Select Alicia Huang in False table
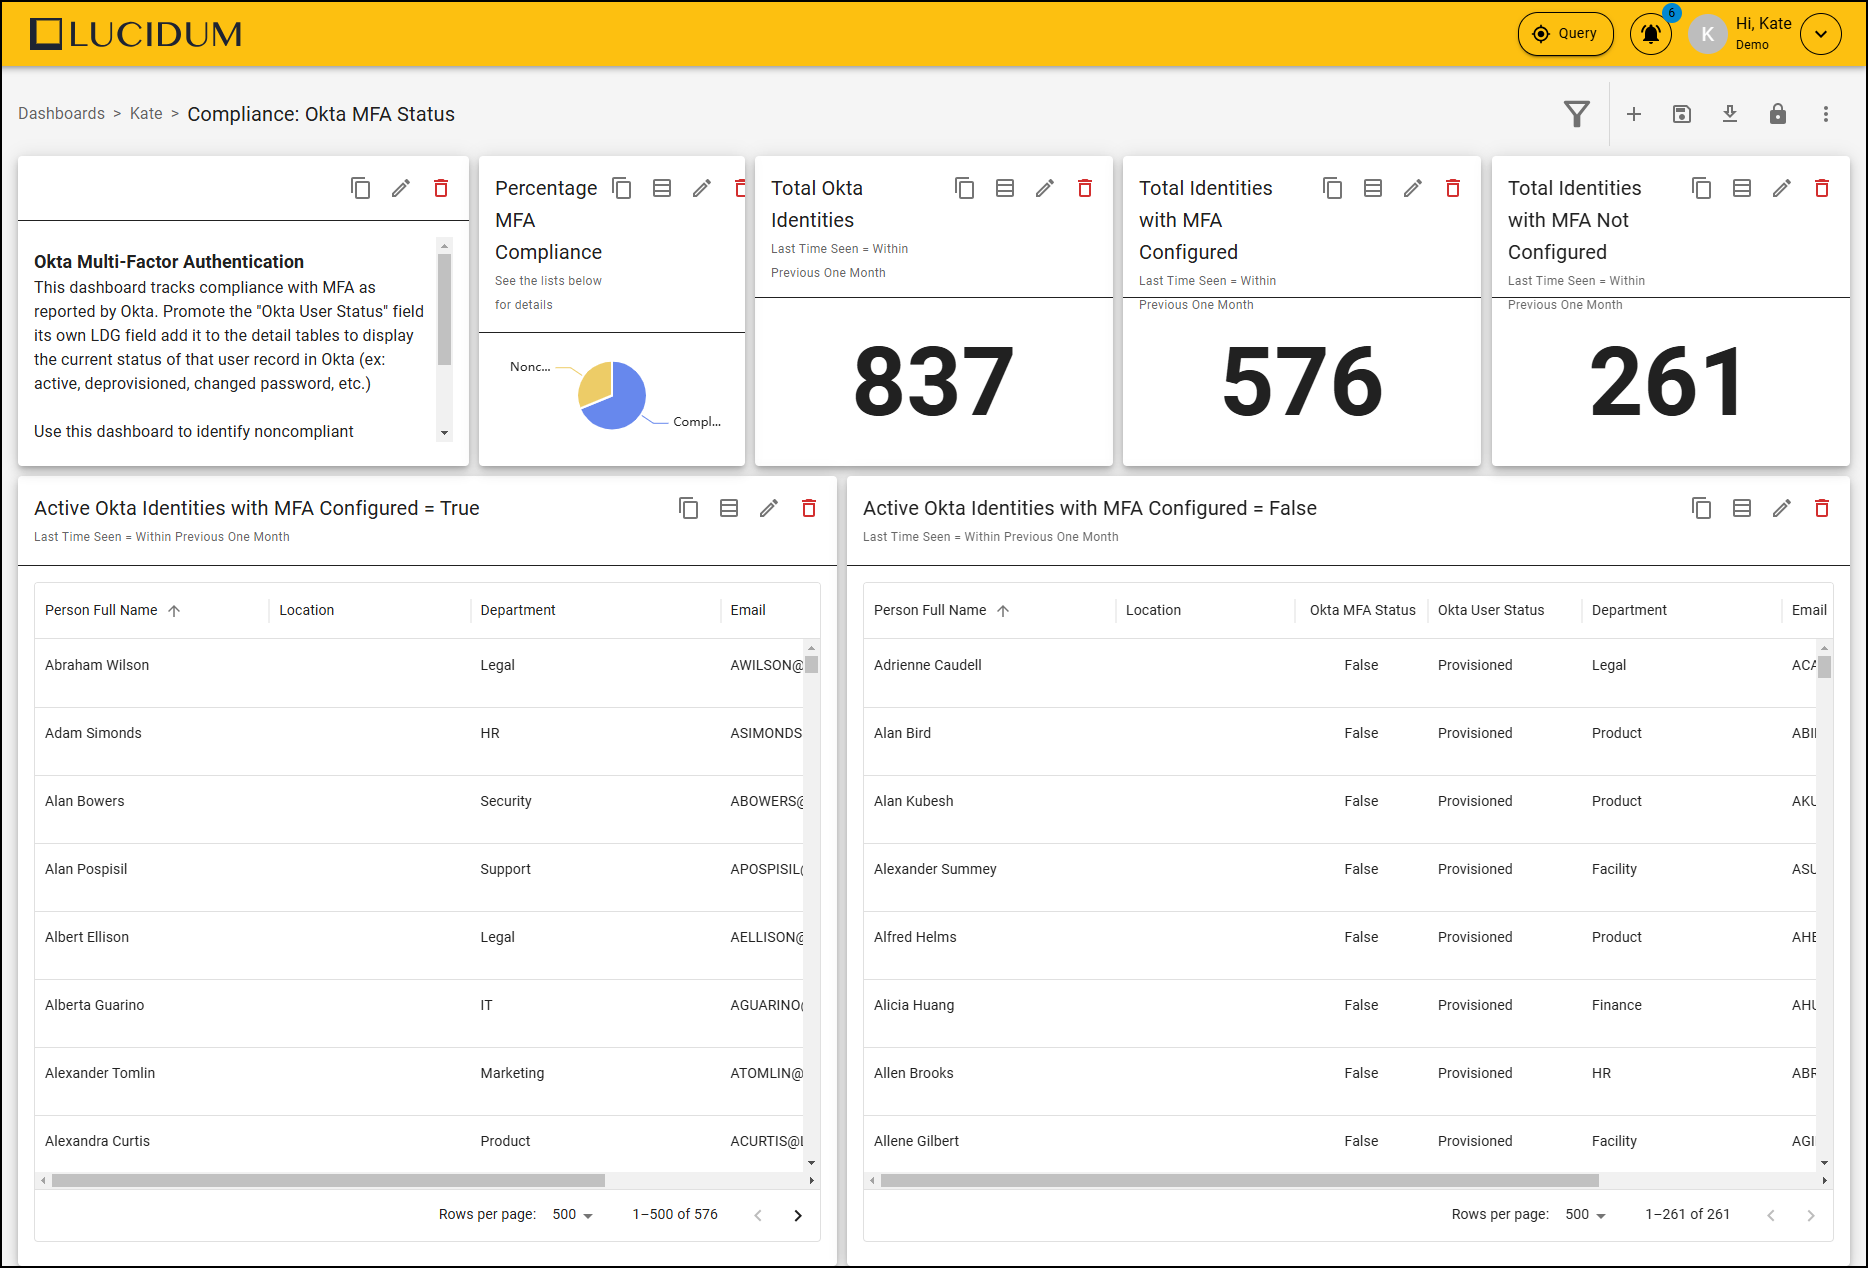The width and height of the screenshot is (1868, 1268). (x=914, y=1005)
